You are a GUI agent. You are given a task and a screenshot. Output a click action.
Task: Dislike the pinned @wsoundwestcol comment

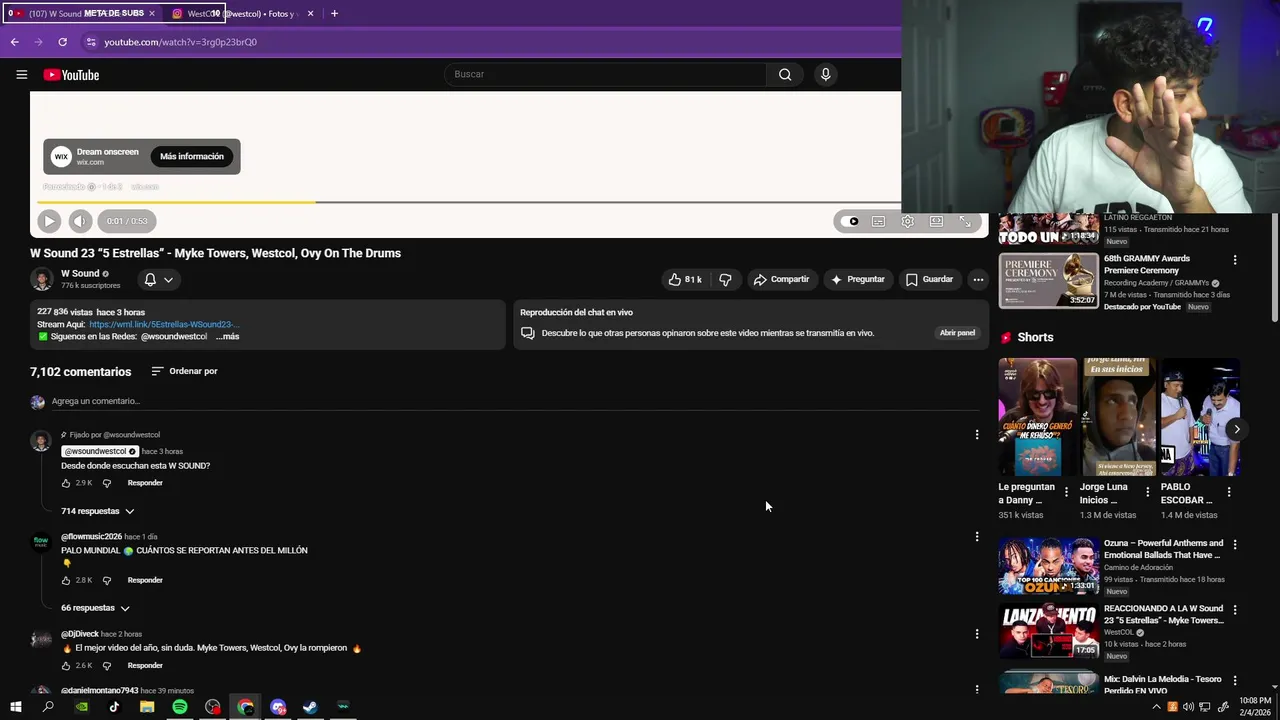(107, 483)
